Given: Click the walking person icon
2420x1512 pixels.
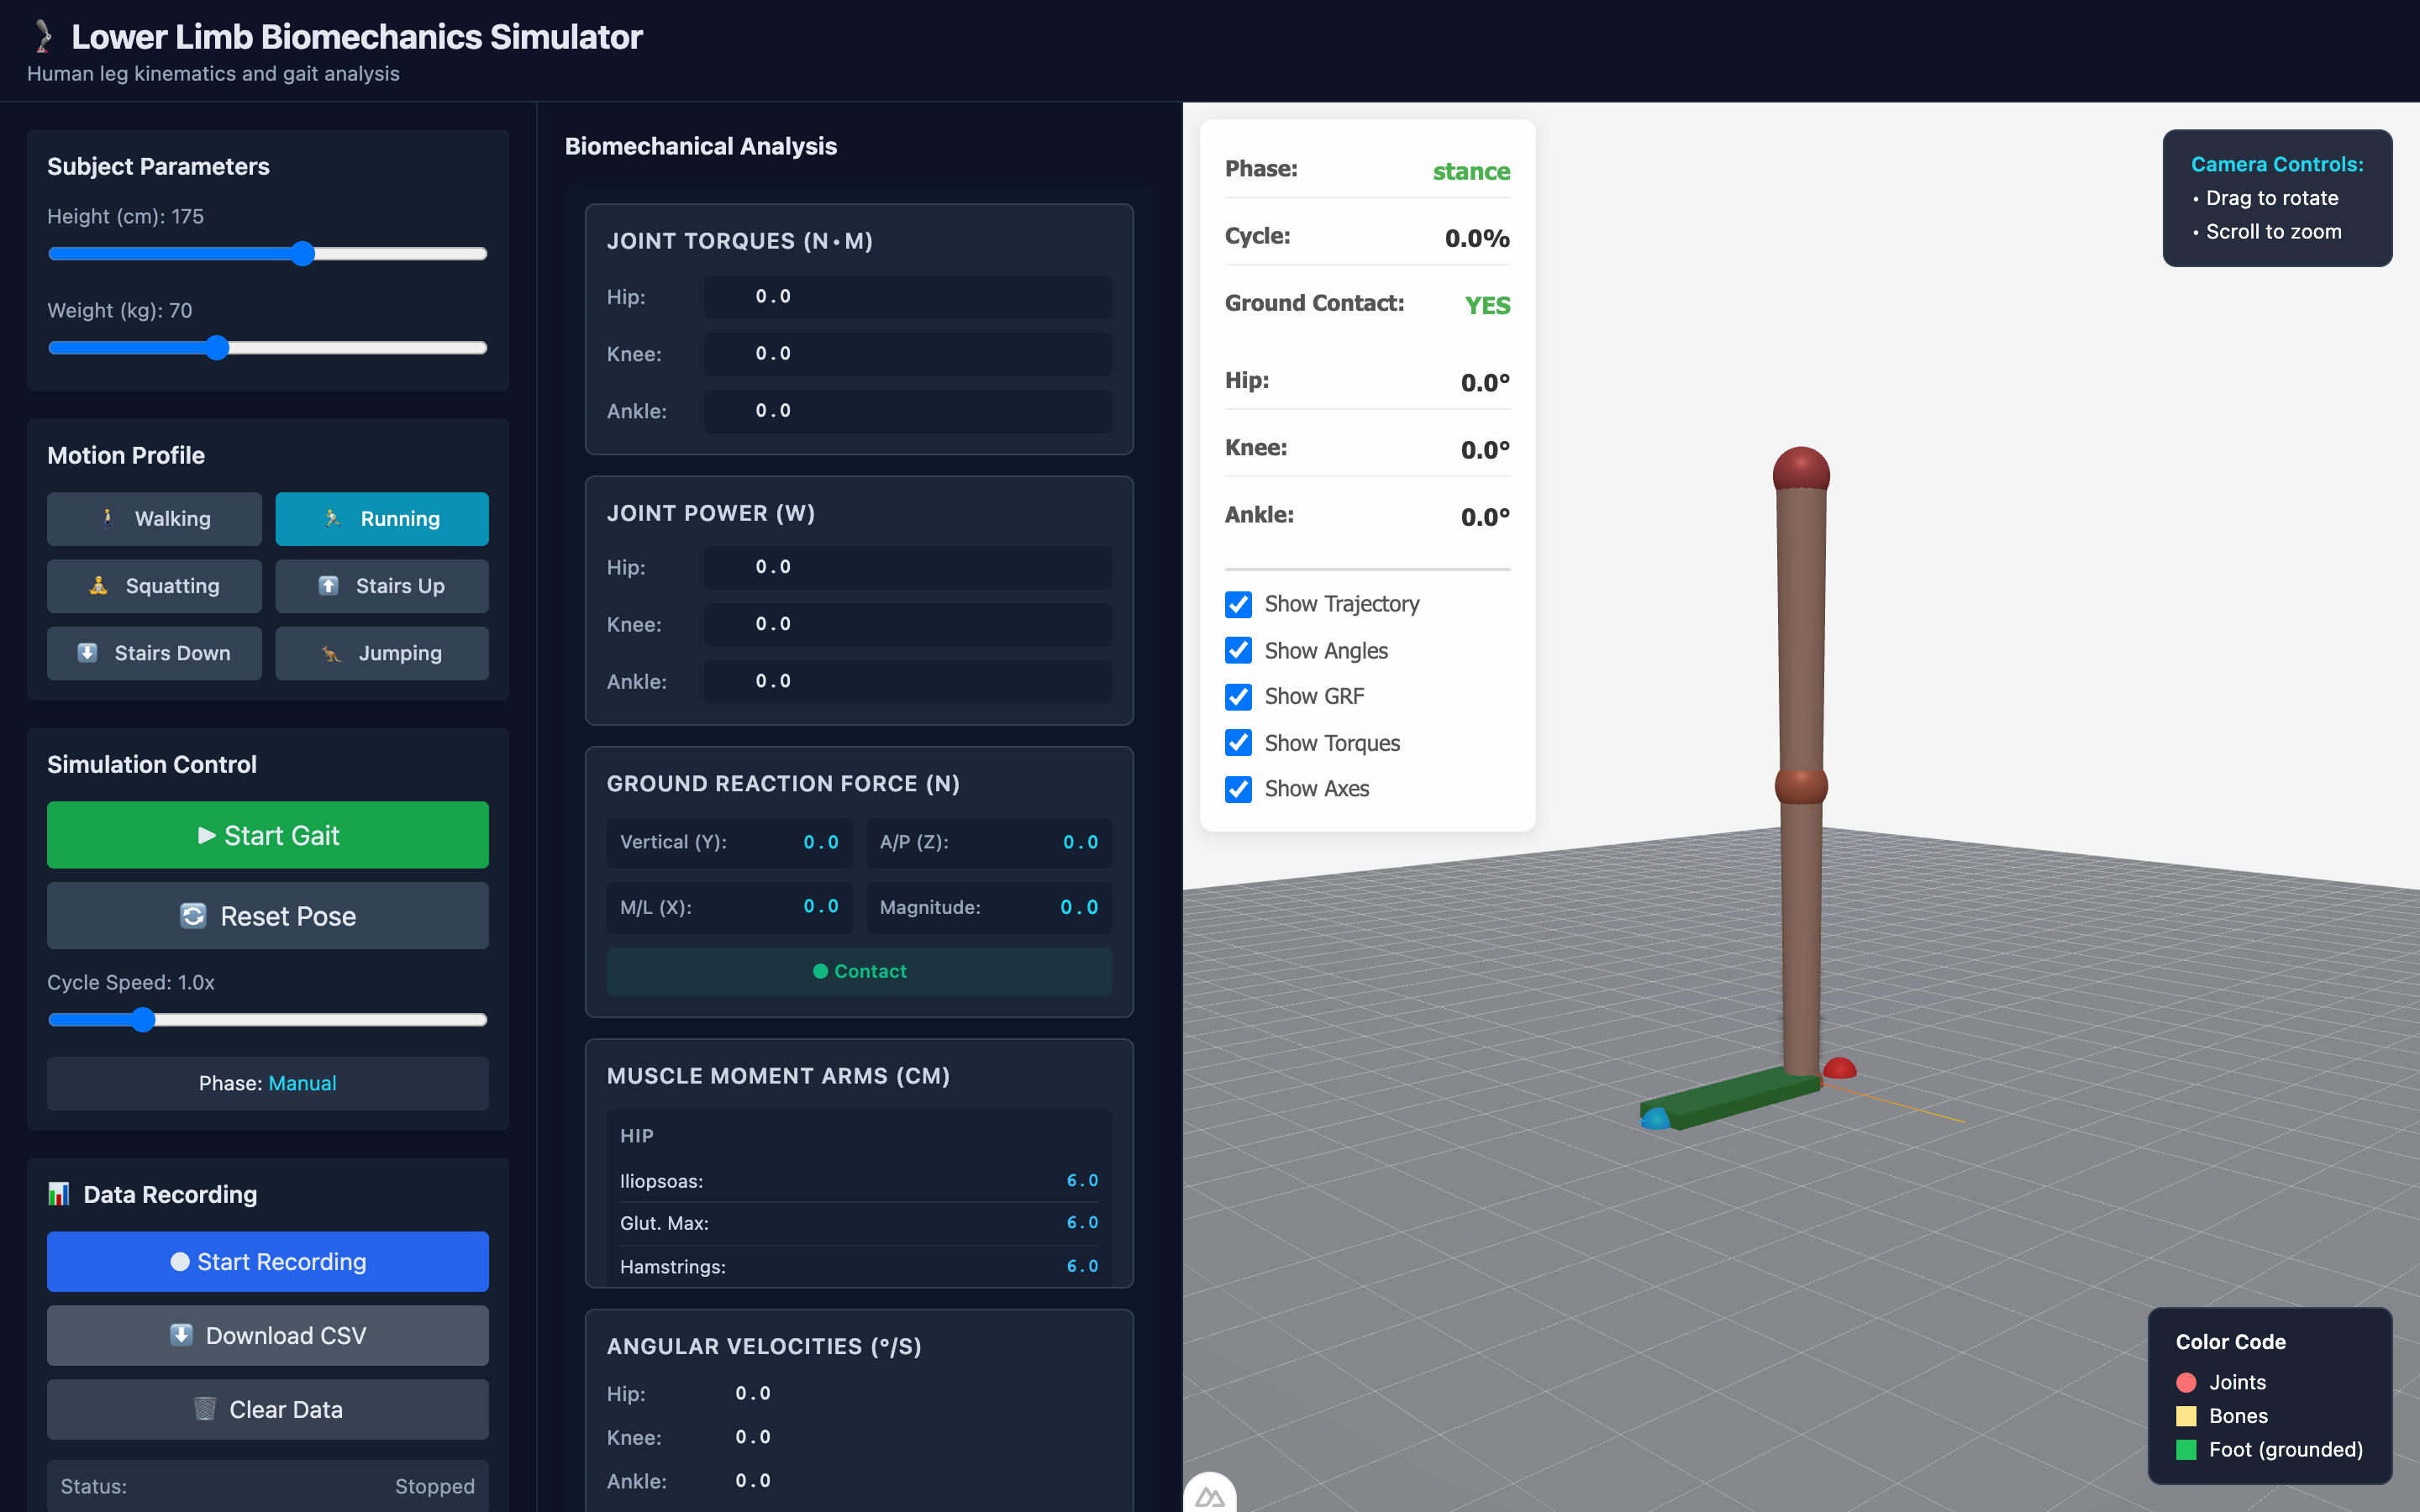Looking at the screenshot, I should pyautogui.click(x=108, y=518).
